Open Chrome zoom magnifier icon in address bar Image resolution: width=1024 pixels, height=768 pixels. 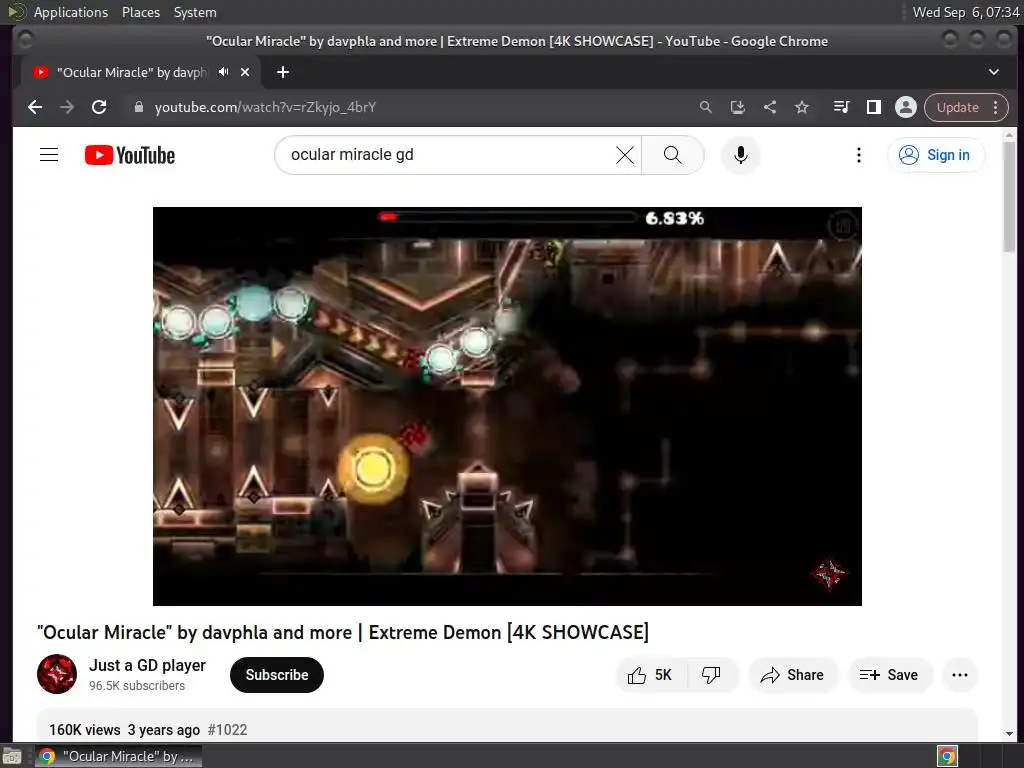tap(705, 107)
